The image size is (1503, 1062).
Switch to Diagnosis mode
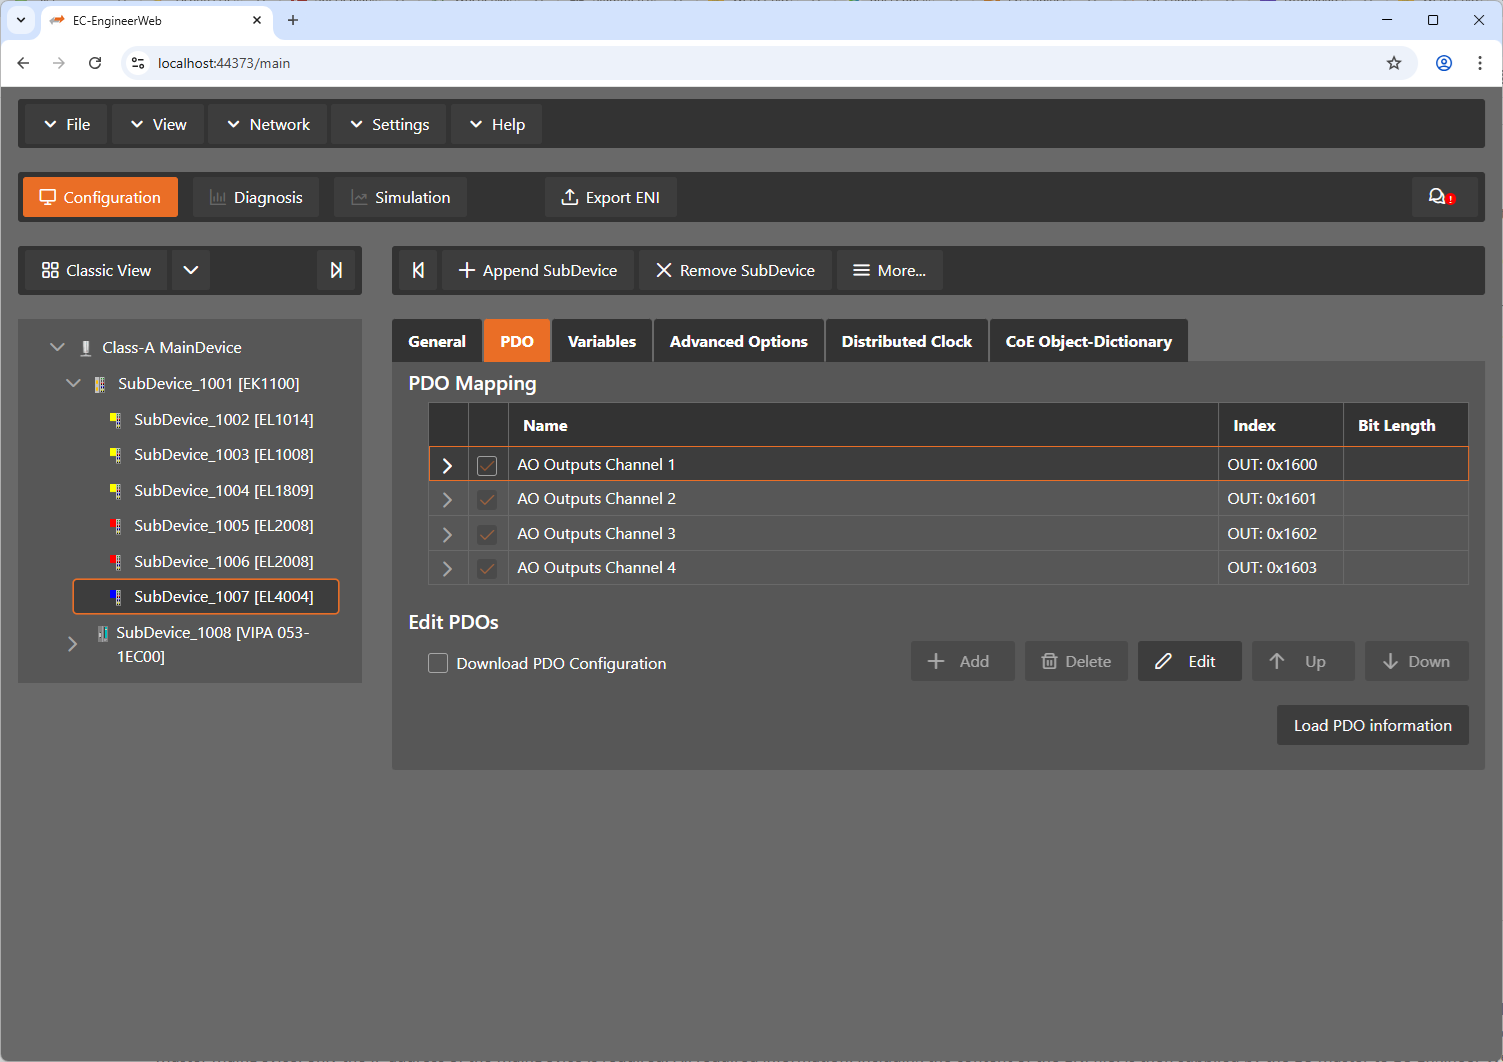256,197
